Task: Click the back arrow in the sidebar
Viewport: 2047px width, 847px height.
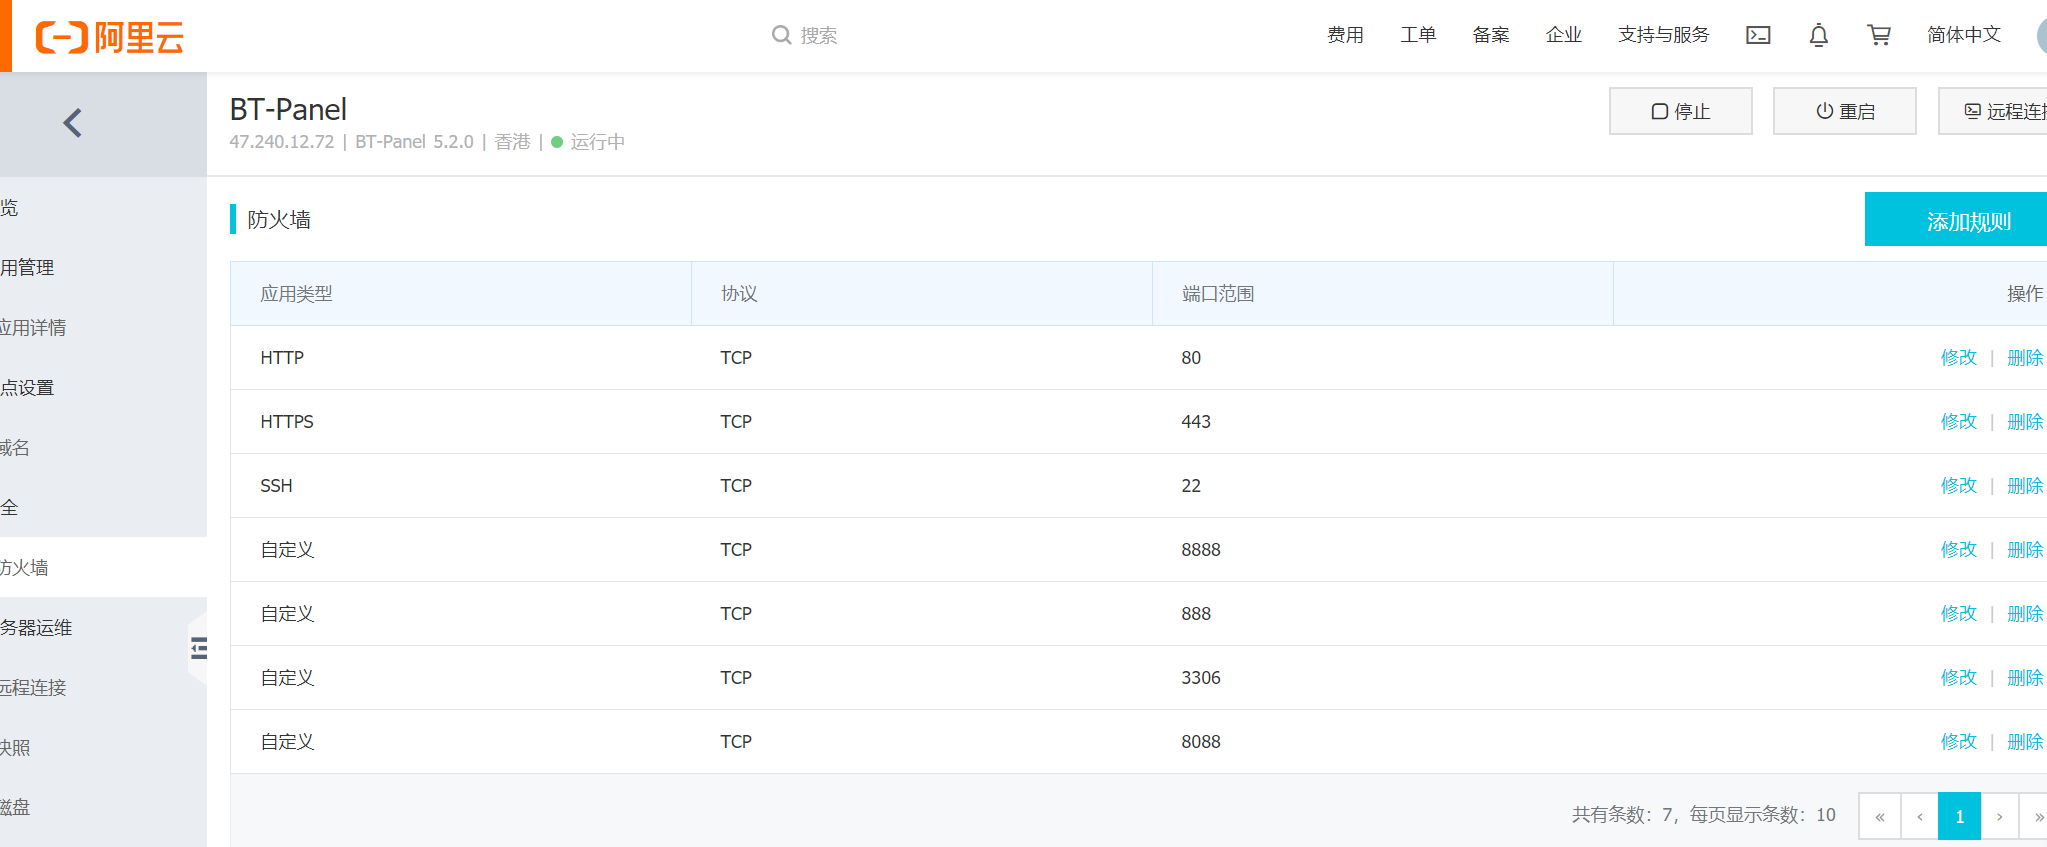Action: 72,123
